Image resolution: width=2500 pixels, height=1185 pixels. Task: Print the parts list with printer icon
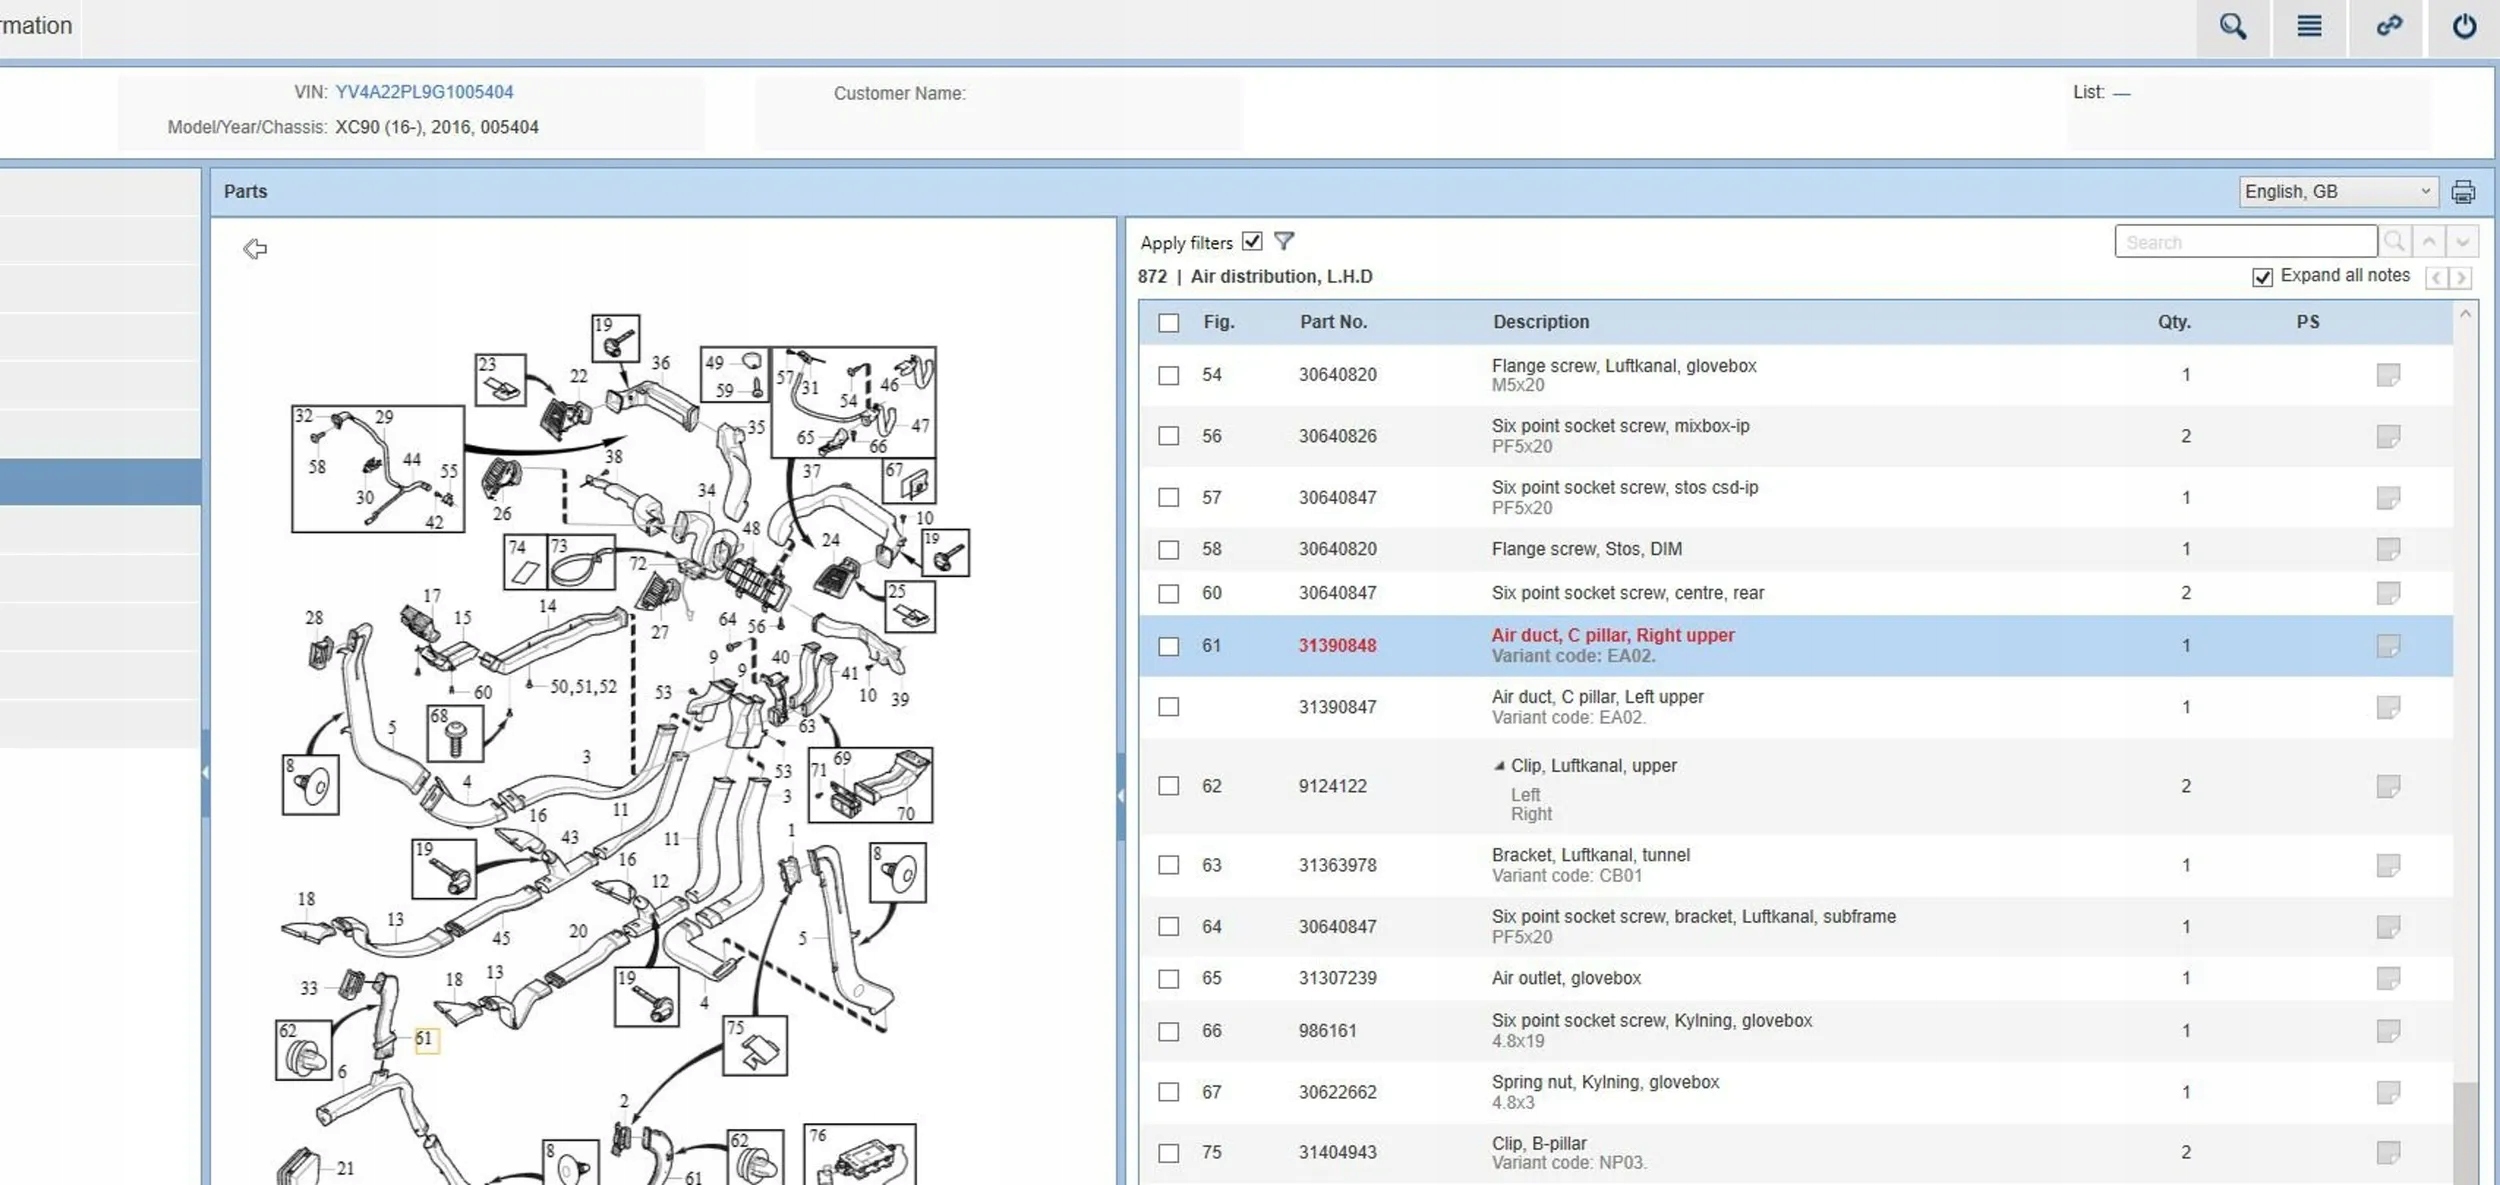[x=2463, y=192]
